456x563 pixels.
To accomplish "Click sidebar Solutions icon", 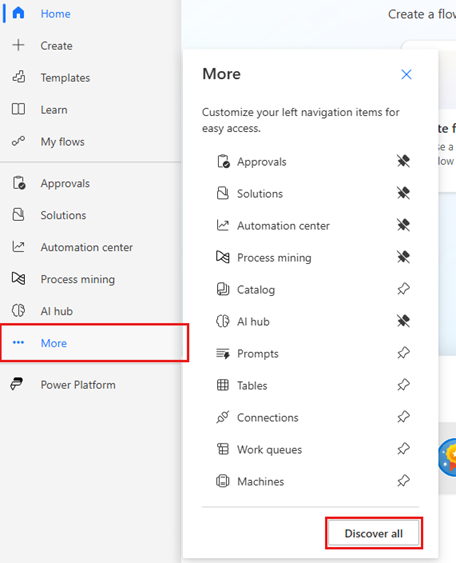I will click(x=18, y=215).
